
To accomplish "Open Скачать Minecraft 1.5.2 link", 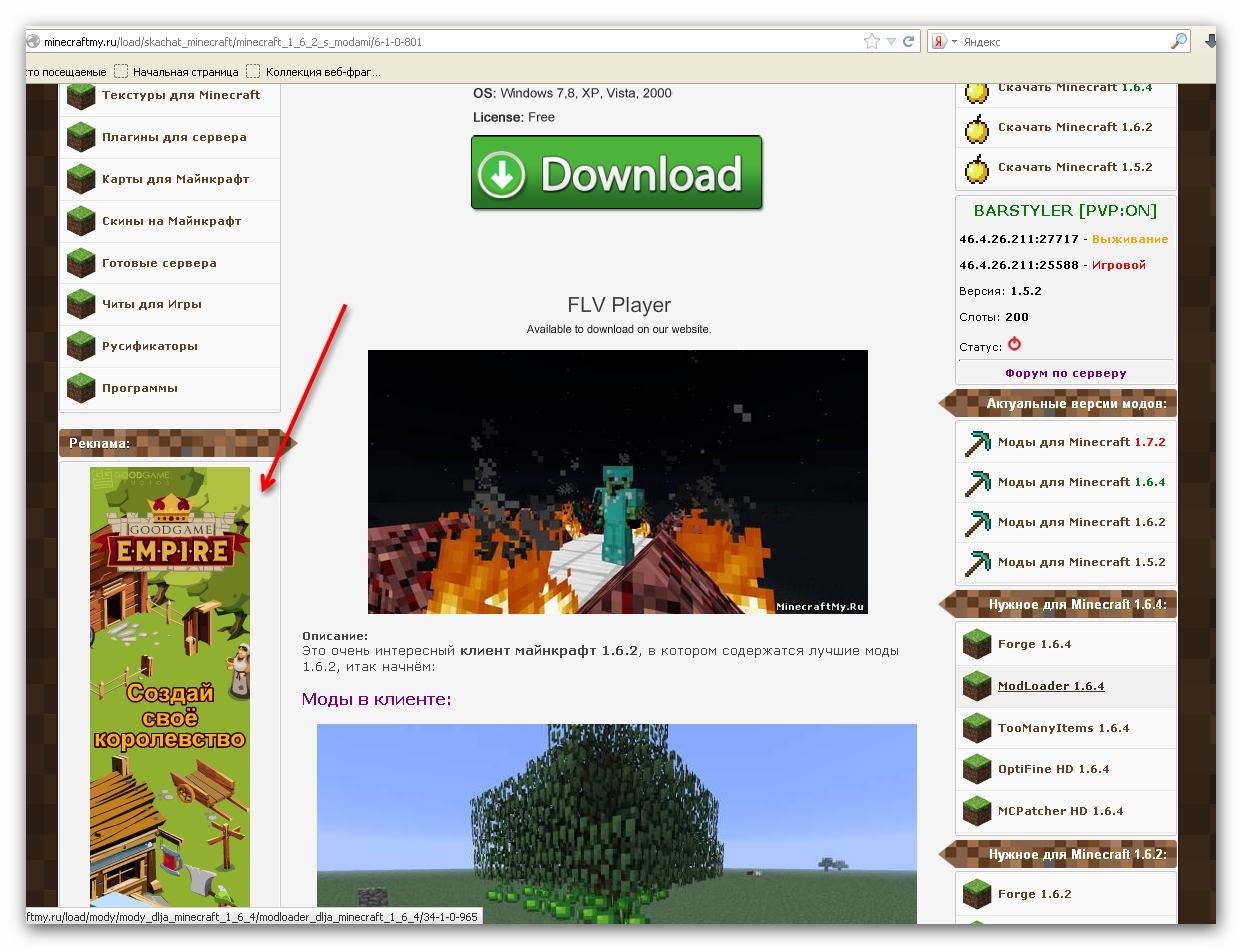I will 1075,167.
